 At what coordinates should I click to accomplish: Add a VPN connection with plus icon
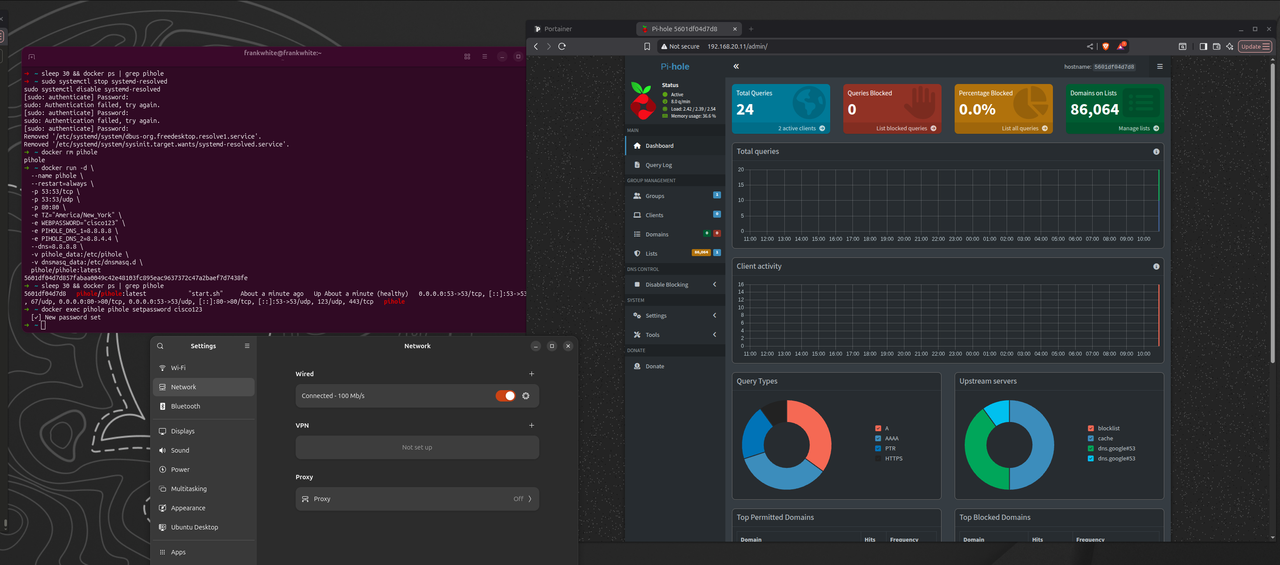tap(531, 425)
